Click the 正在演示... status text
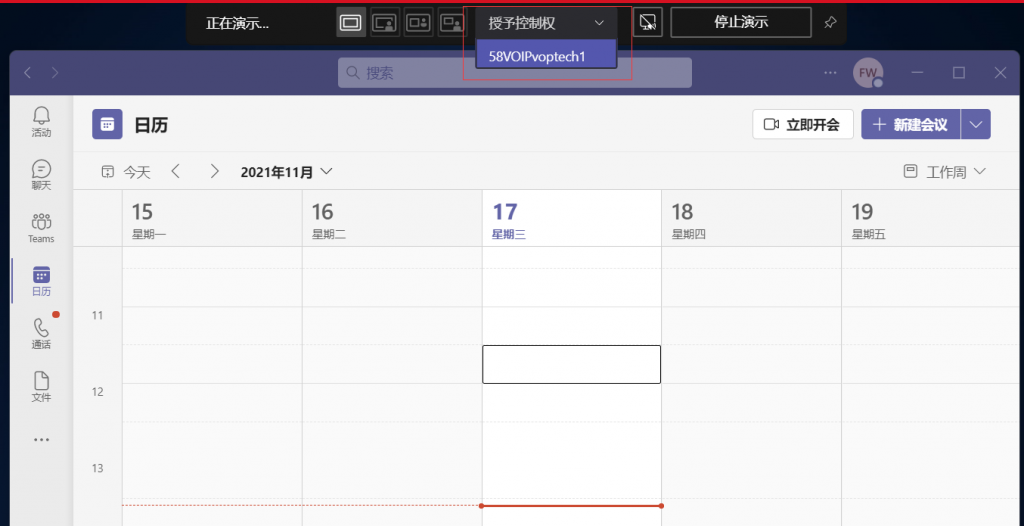The width and height of the screenshot is (1024, 526). tap(237, 24)
